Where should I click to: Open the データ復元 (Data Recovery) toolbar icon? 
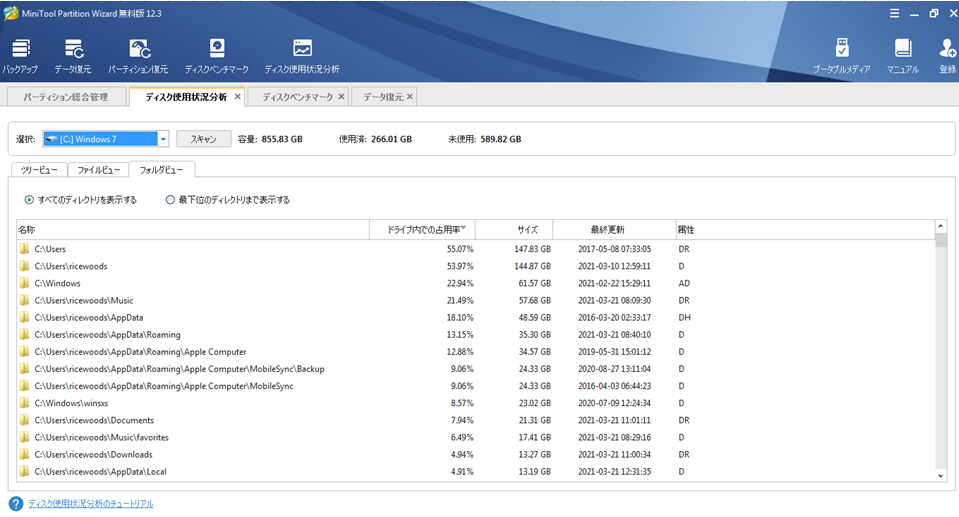point(73,56)
